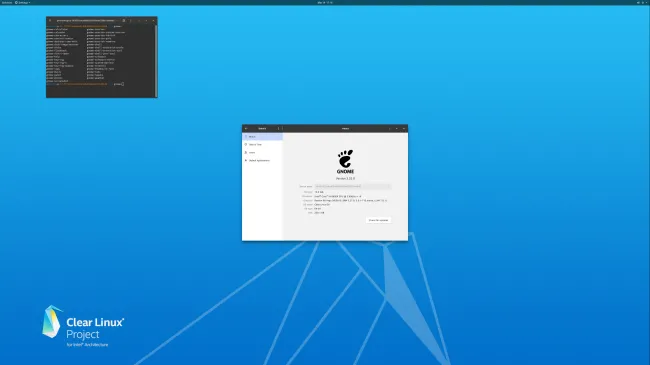Image resolution: width=650 pixels, height=365 pixels.
Task: Maximize the terminal window
Action: point(146,20)
